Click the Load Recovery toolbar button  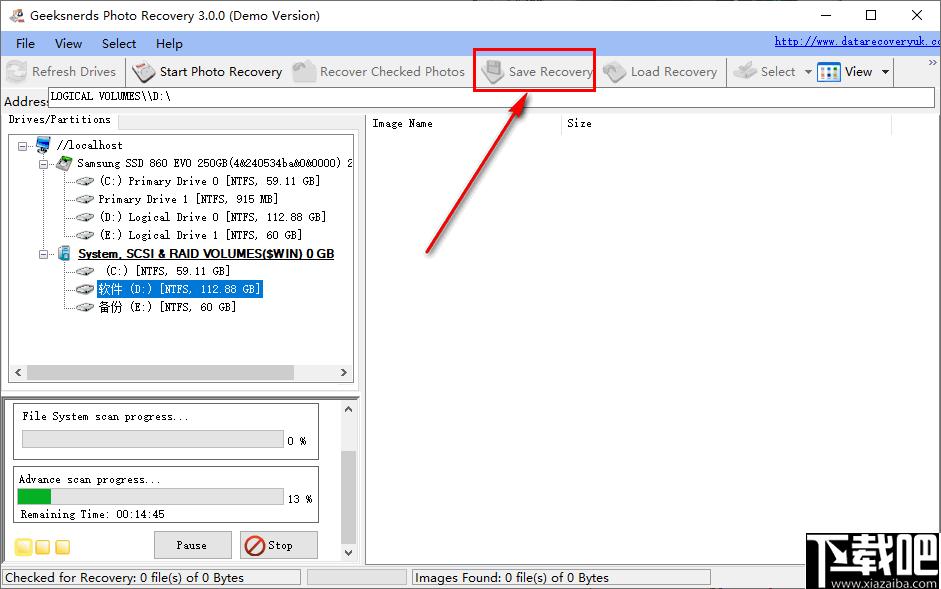click(660, 71)
